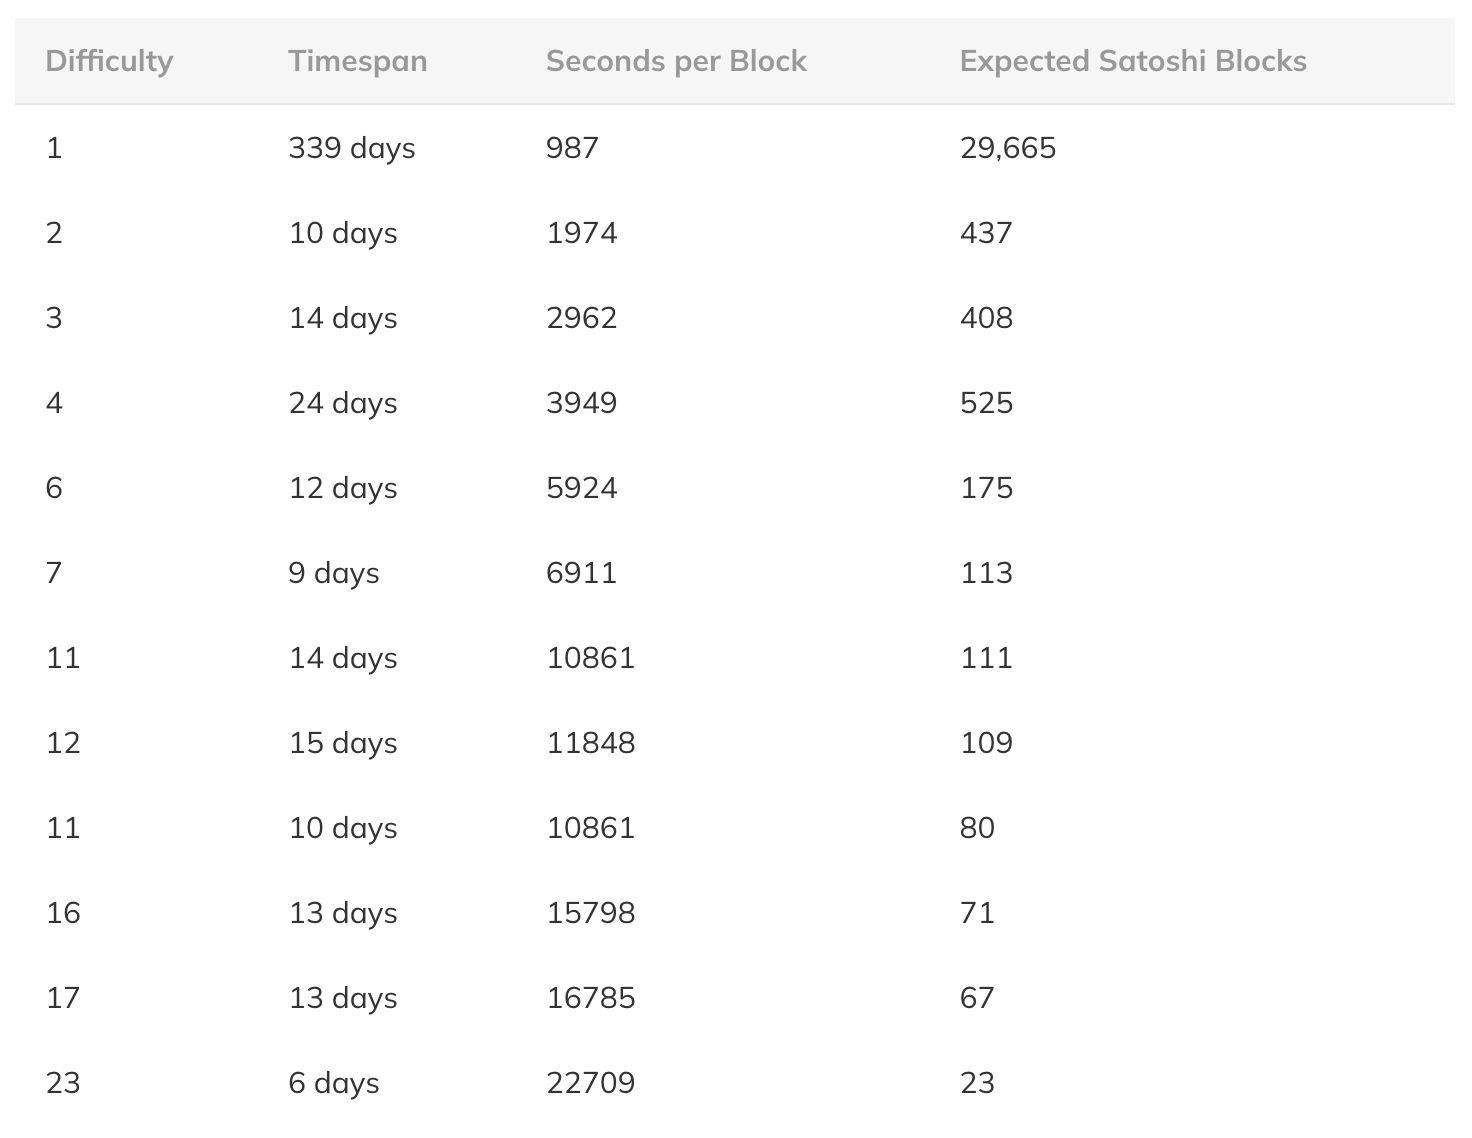Select the 24 days timespan cell
1472x1138 pixels.
tap(343, 403)
